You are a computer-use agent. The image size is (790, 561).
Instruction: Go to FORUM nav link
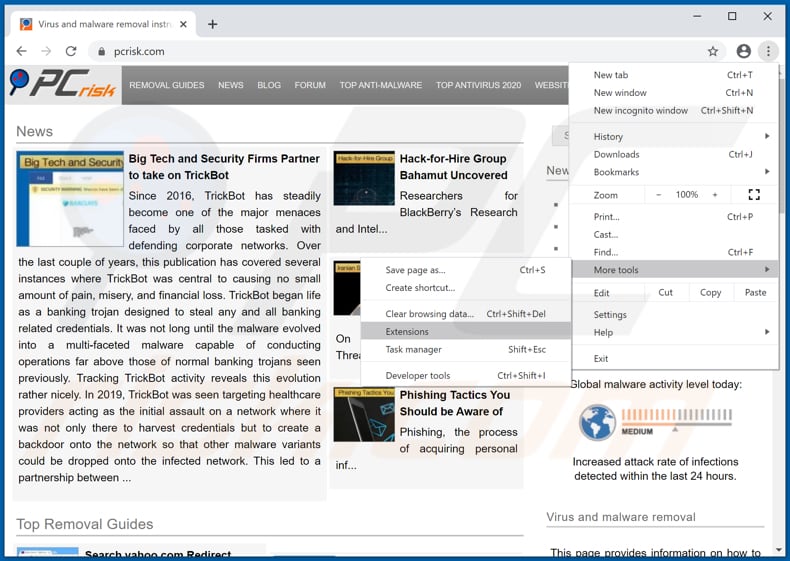coord(310,85)
